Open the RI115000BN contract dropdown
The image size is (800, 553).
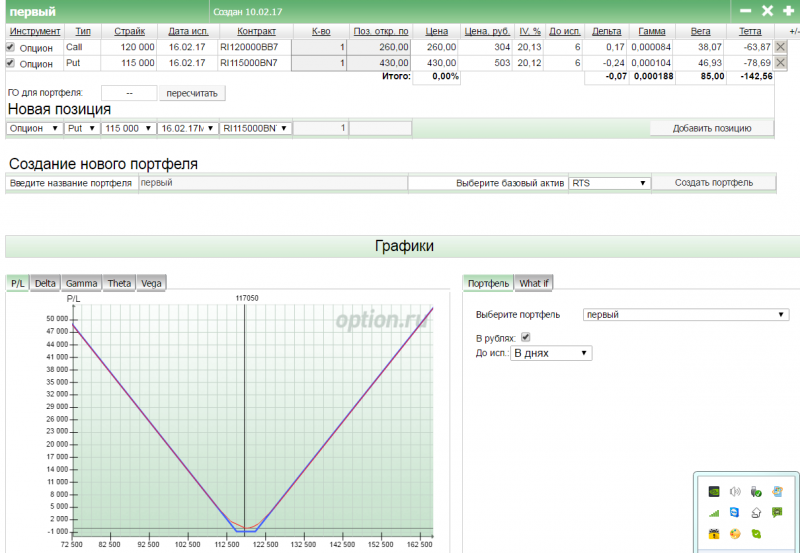[256, 129]
